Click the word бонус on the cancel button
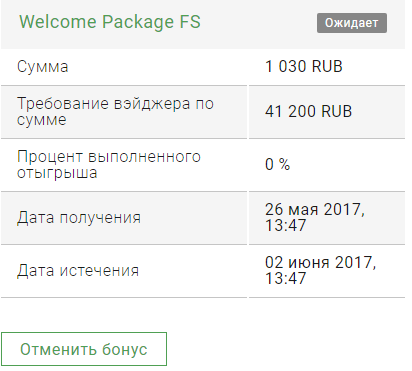The image size is (412, 371). 125,349
